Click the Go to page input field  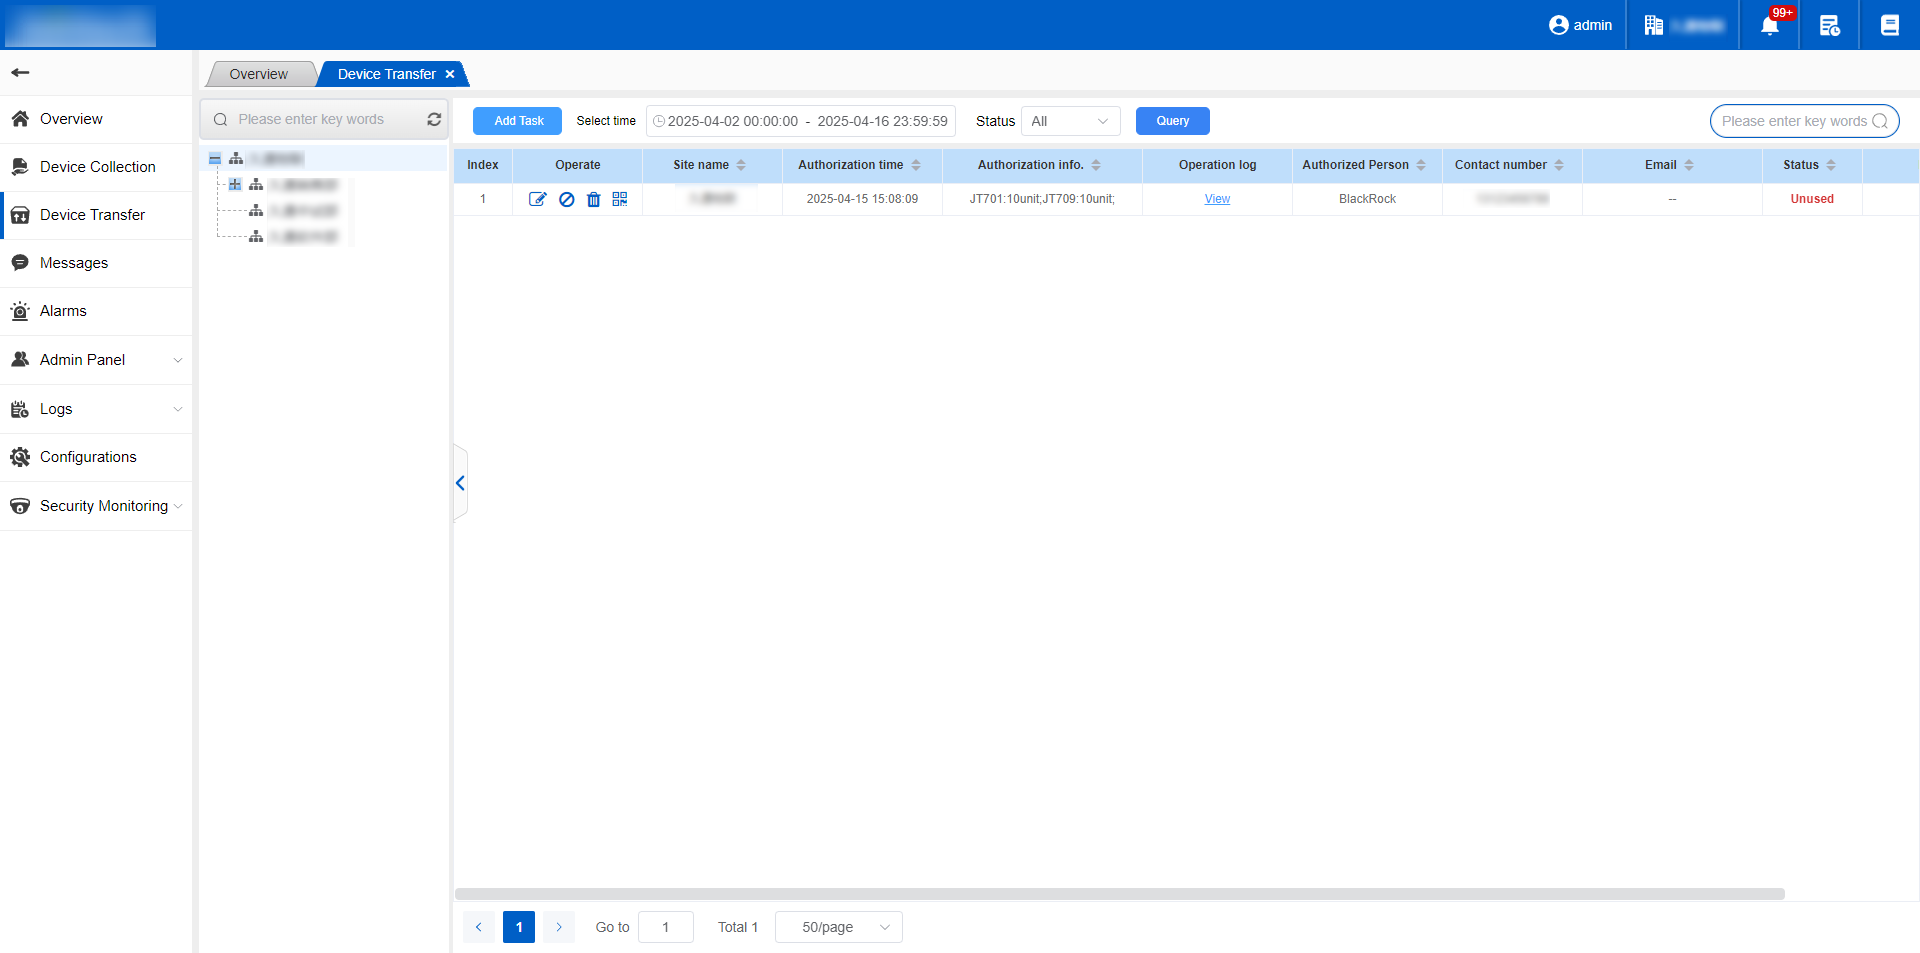pyautogui.click(x=665, y=927)
